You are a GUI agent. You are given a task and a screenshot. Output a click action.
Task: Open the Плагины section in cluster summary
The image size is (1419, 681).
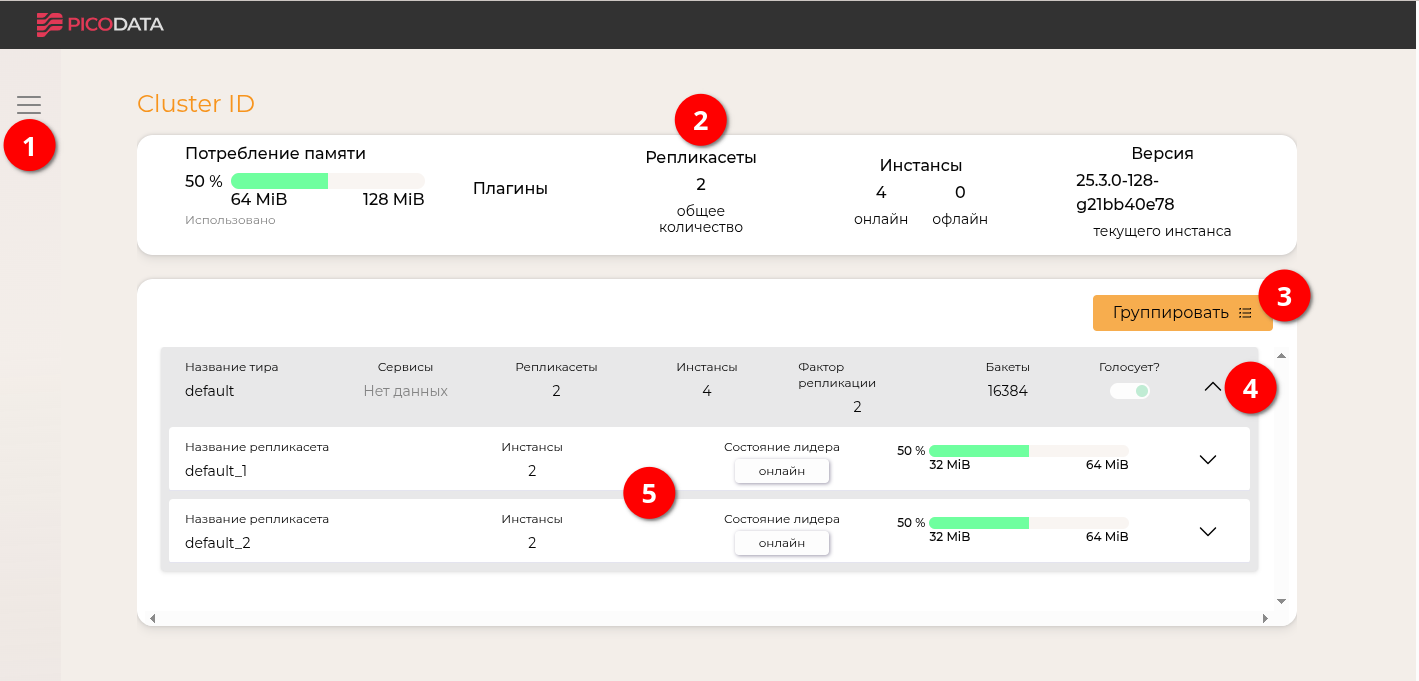point(510,188)
